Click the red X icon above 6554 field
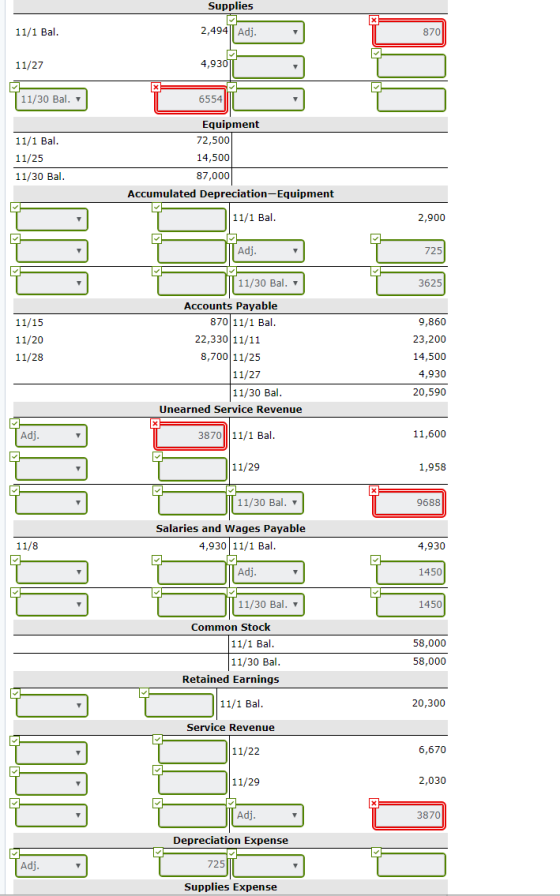560x896 pixels. pyautogui.click(x=156, y=87)
